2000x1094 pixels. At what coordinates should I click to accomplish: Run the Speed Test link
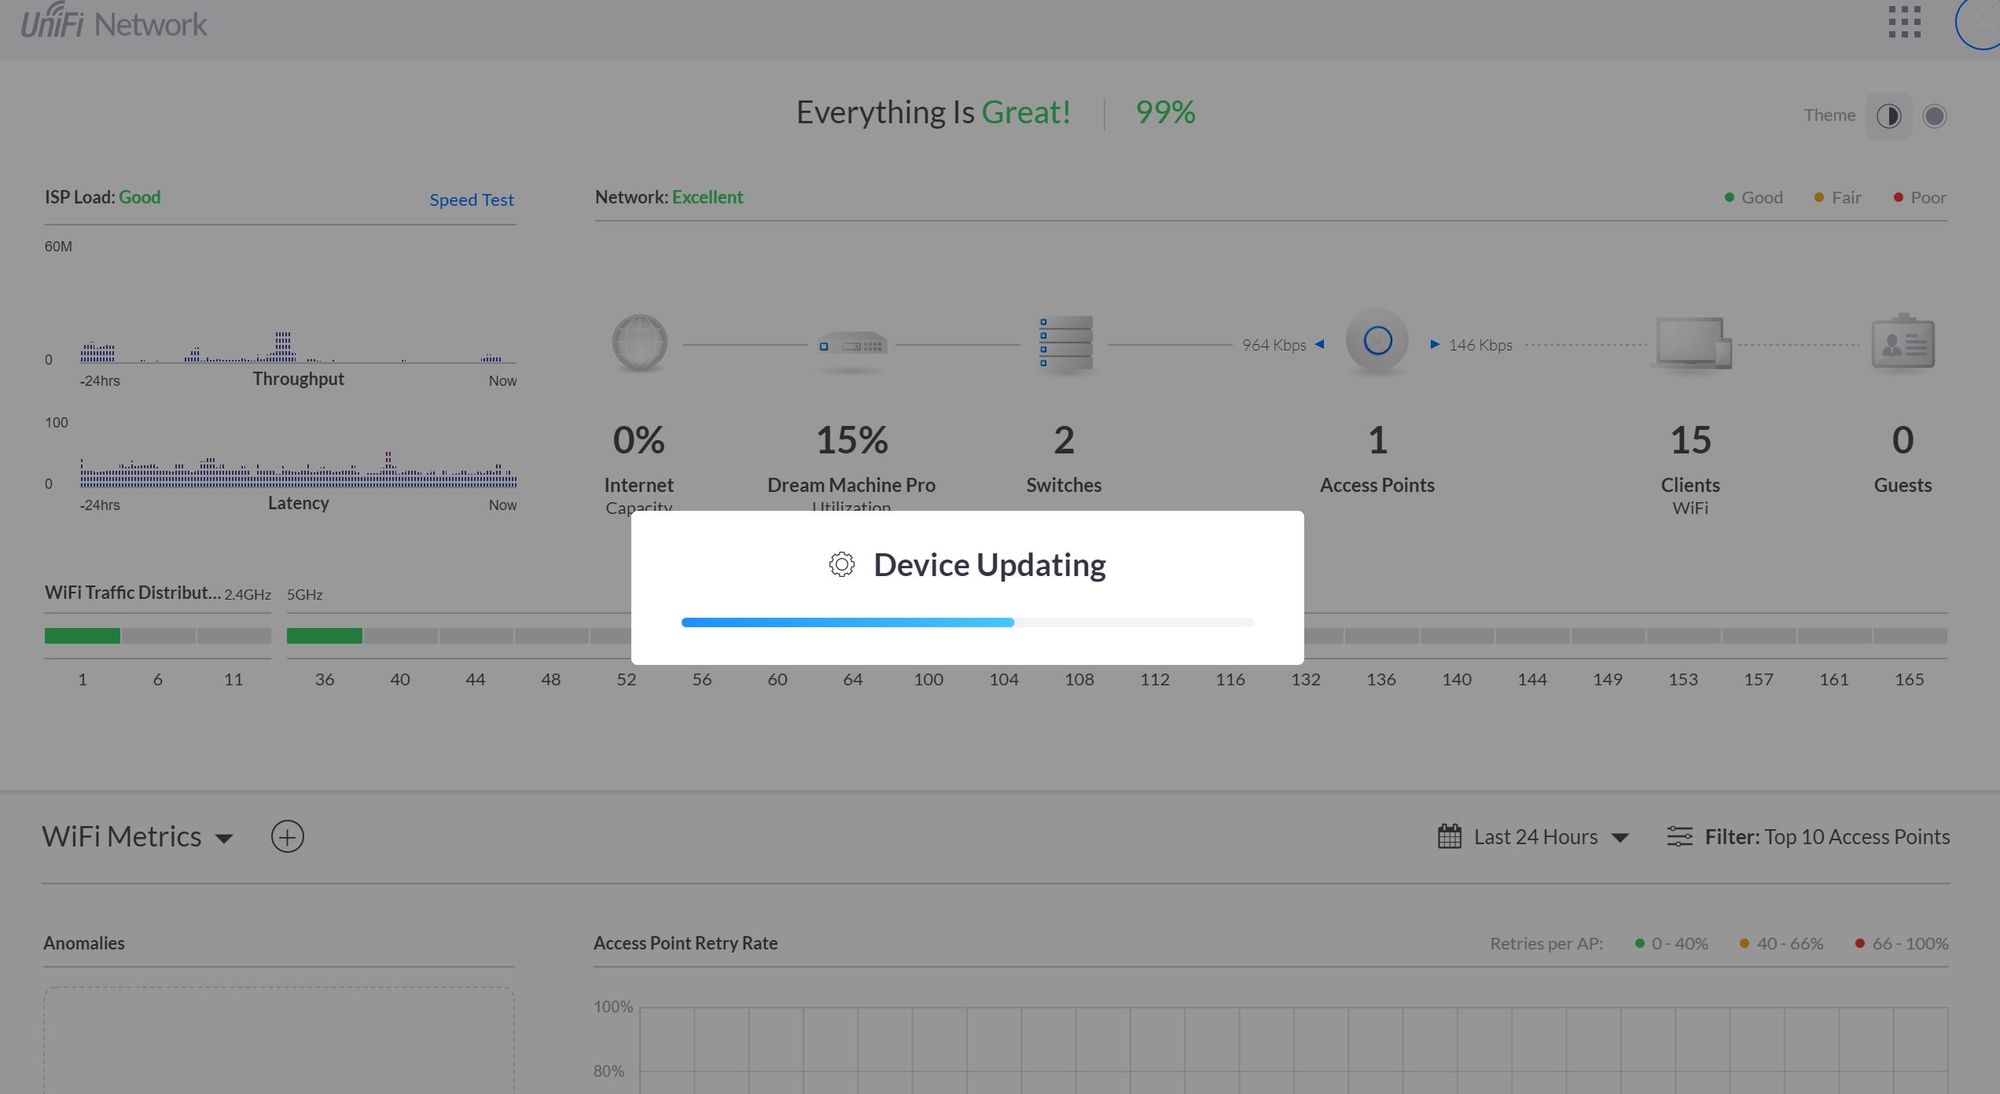(471, 200)
